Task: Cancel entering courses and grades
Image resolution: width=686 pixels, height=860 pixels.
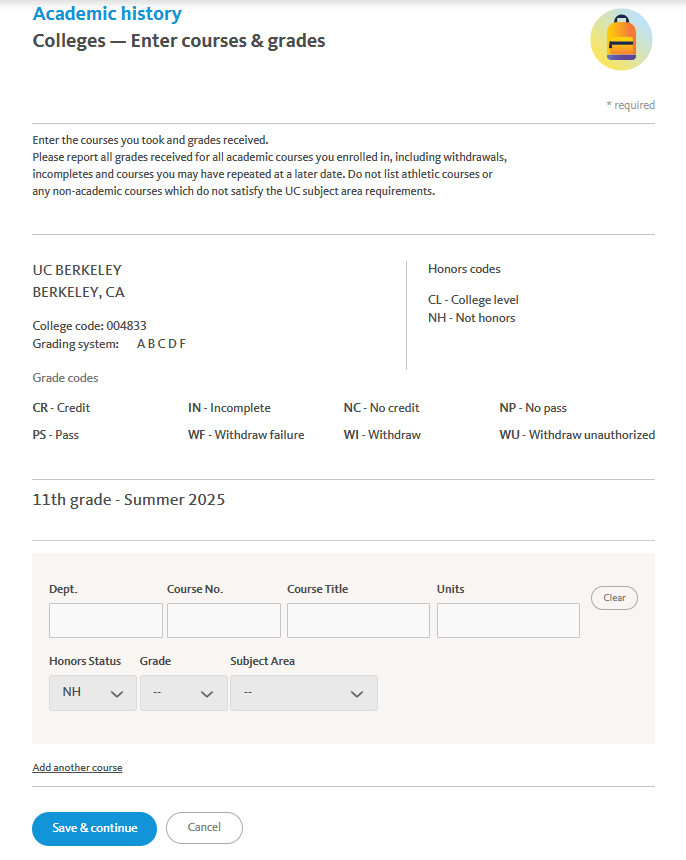Action: click(204, 828)
